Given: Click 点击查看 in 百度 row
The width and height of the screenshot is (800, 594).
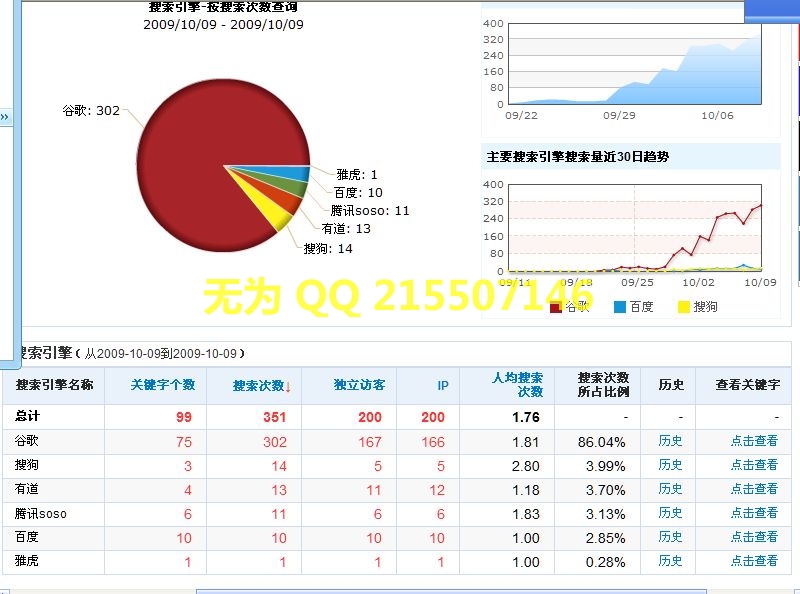Looking at the screenshot, I should pyautogui.click(x=754, y=537).
